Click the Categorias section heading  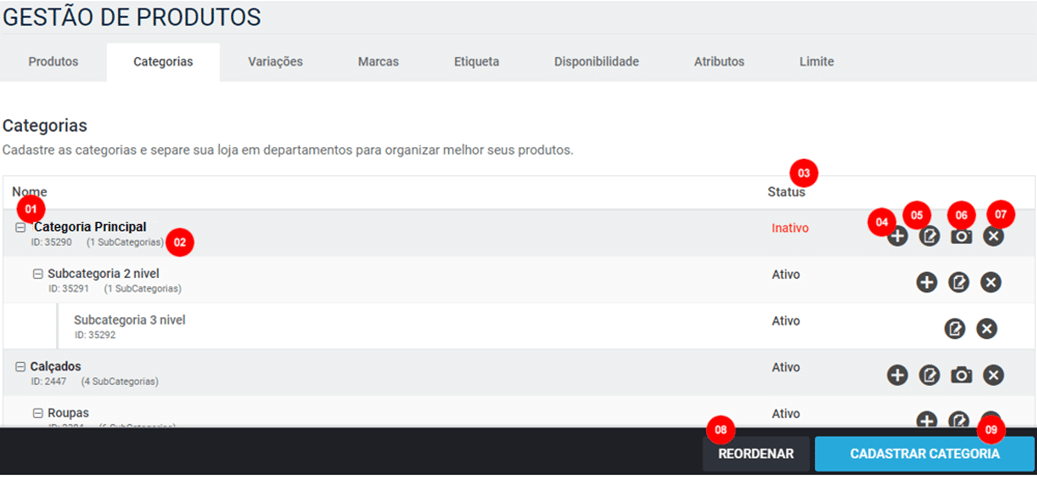[45, 125]
